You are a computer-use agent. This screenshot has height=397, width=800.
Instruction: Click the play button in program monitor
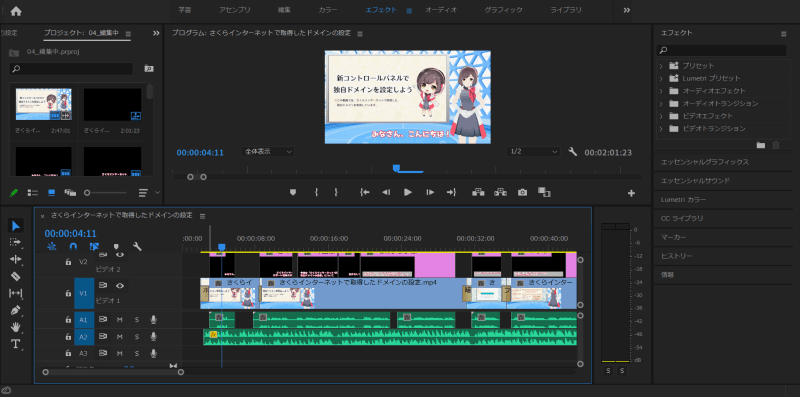[x=408, y=192]
